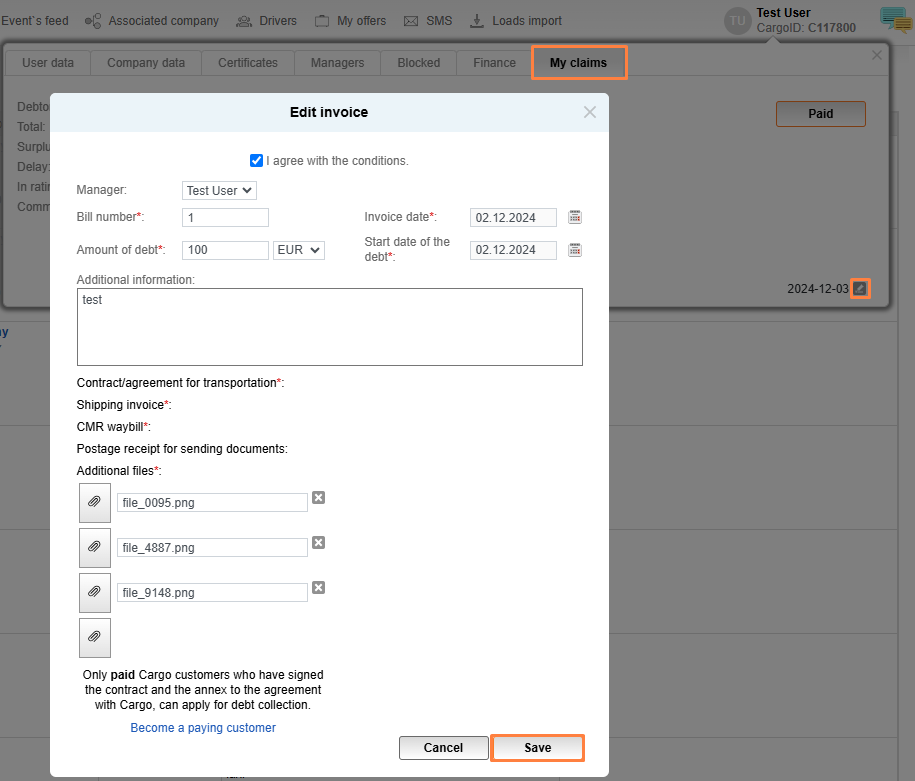The image size is (915, 781).
Task: Open the chat messages icon in header
Action: [x=894, y=20]
